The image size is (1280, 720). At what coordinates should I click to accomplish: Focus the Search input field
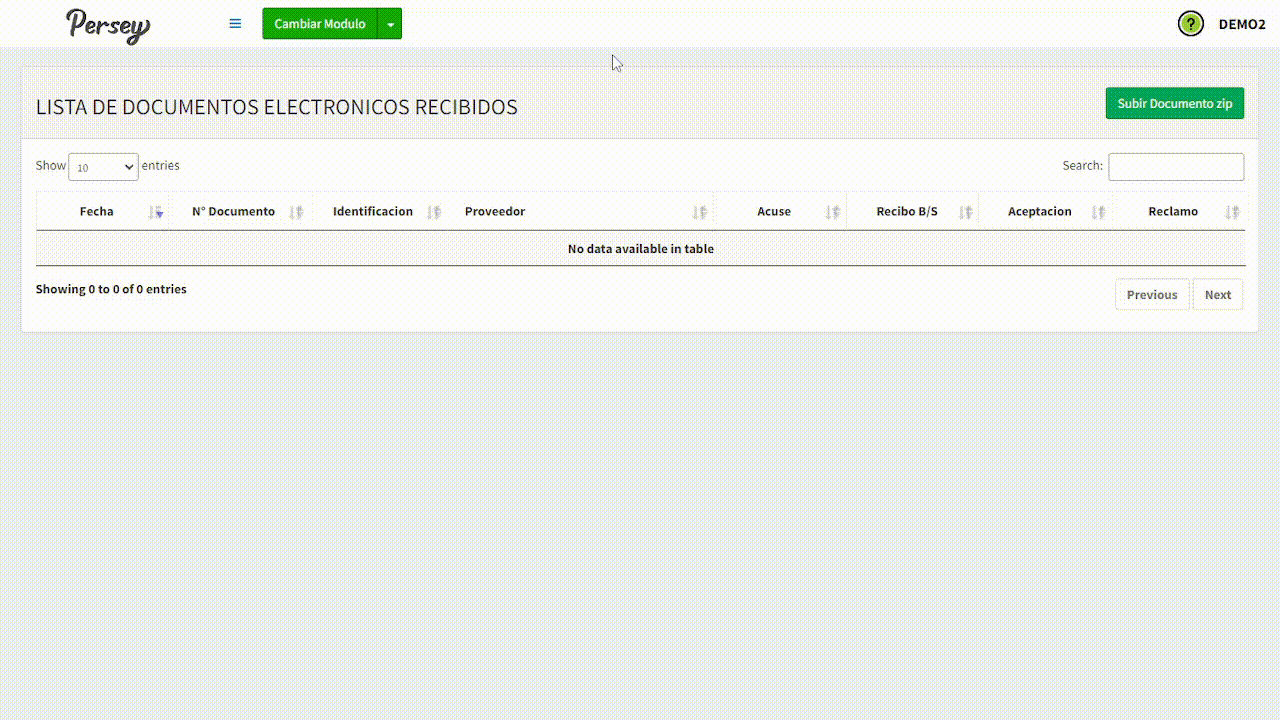[x=1176, y=167]
